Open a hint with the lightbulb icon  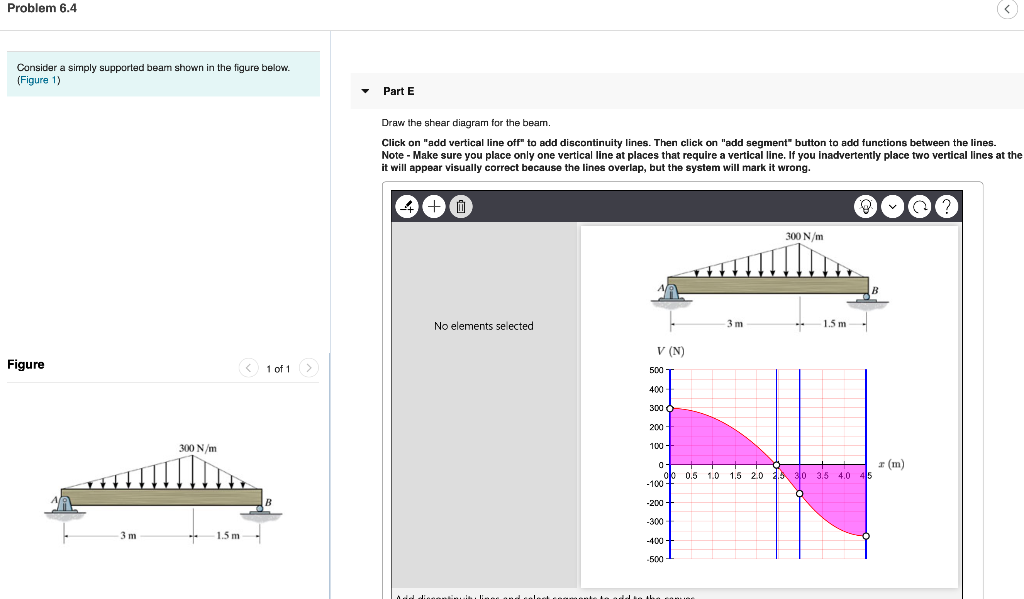click(x=864, y=206)
